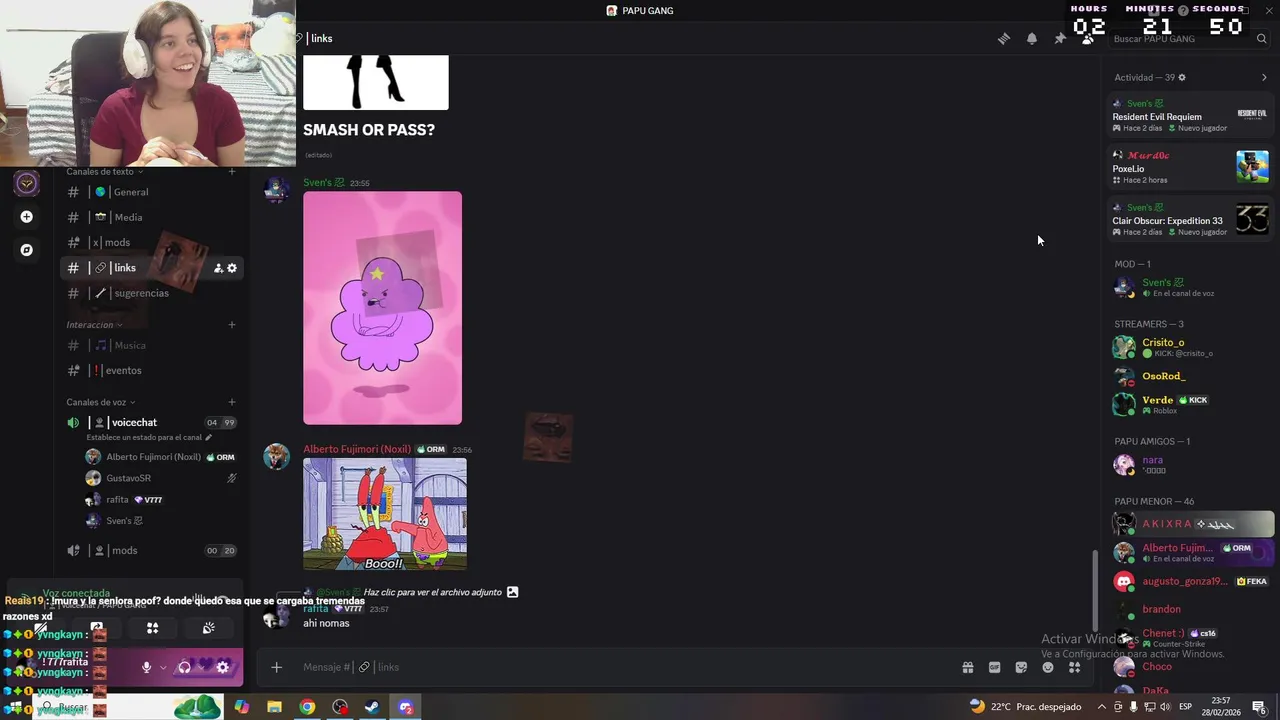Click invite icon on links channel
Viewport: 1280px width, 720px height.
(x=218, y=268)
